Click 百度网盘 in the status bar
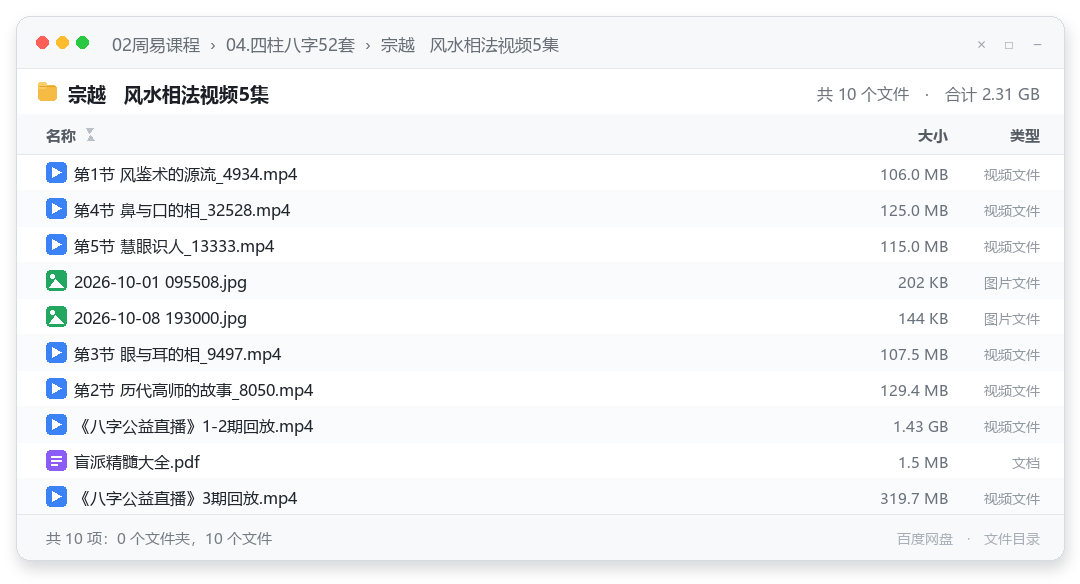The height and width of the screenshot is (584, 1080). click(925, 539)
